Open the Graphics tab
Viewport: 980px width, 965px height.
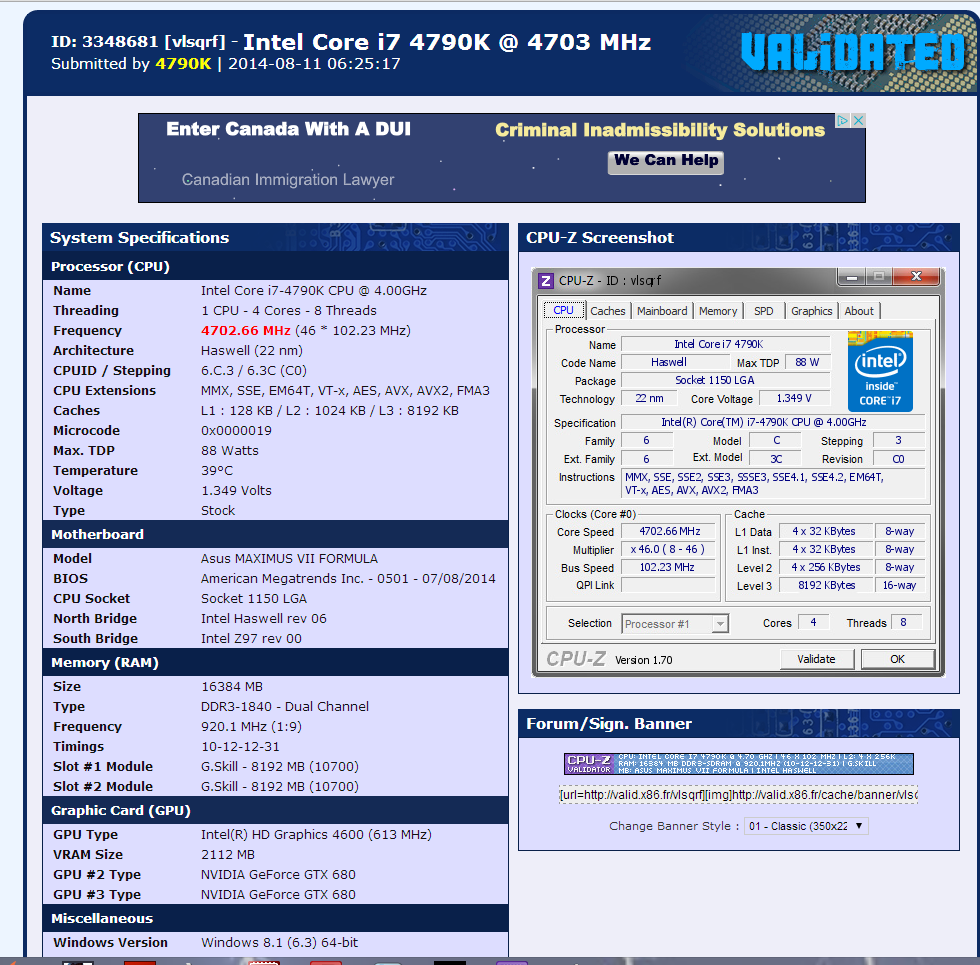pyautogui.click(x=811, y=311)
